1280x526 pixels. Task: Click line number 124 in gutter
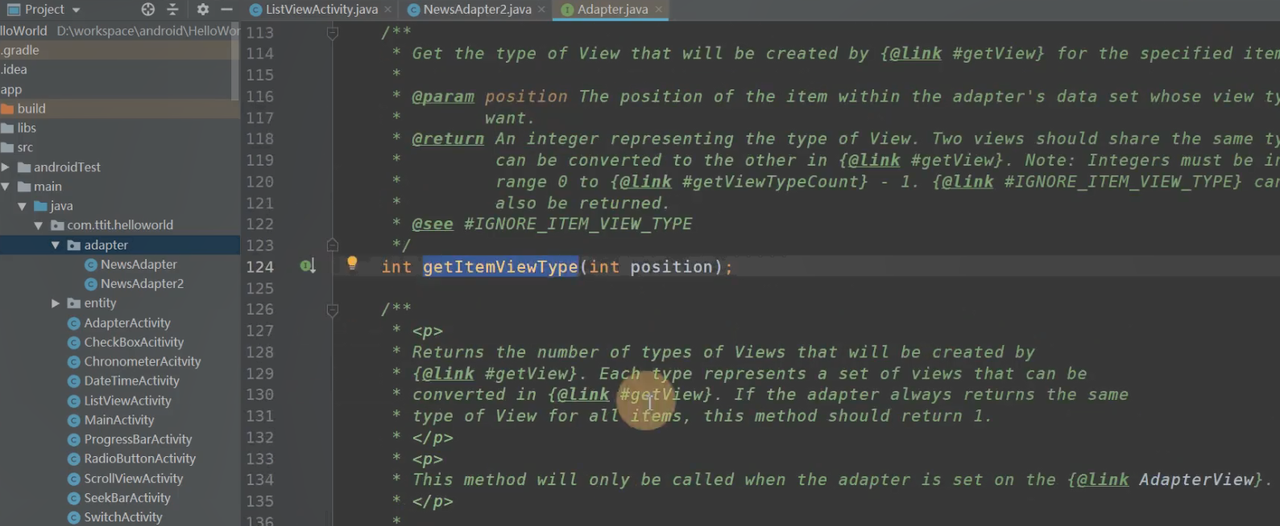tap(259, 267)
